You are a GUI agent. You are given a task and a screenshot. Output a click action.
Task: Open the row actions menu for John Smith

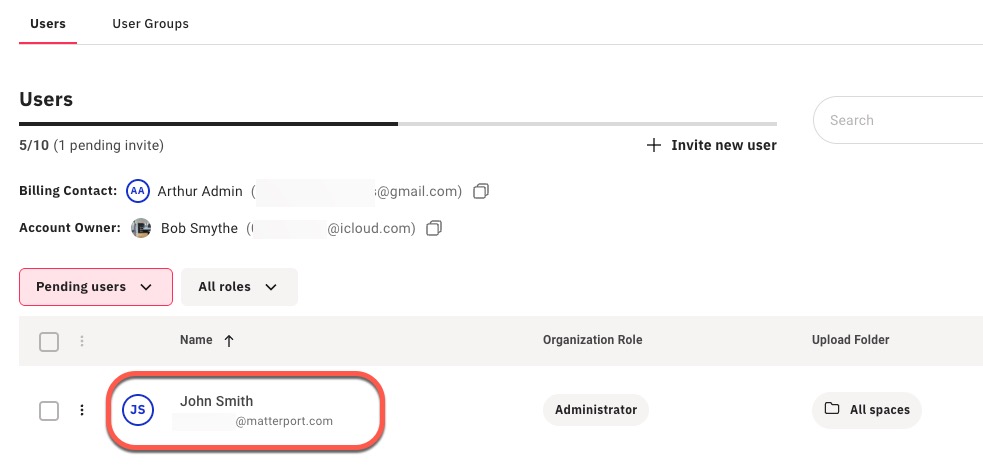pyautogui.click(x=82, y=410)
